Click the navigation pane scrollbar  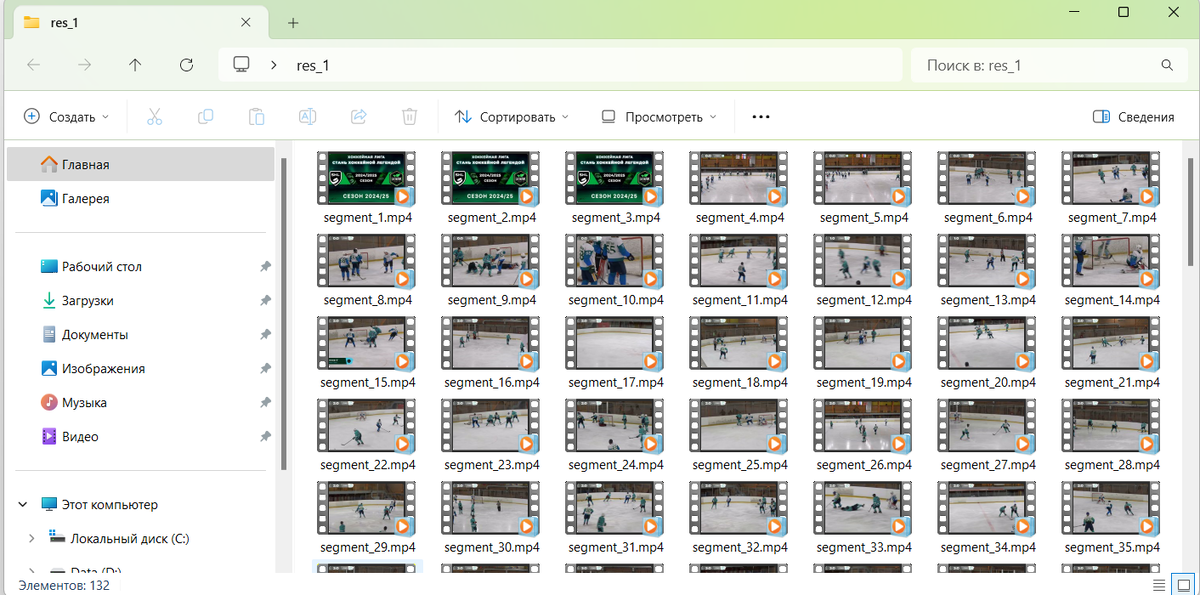284,315
